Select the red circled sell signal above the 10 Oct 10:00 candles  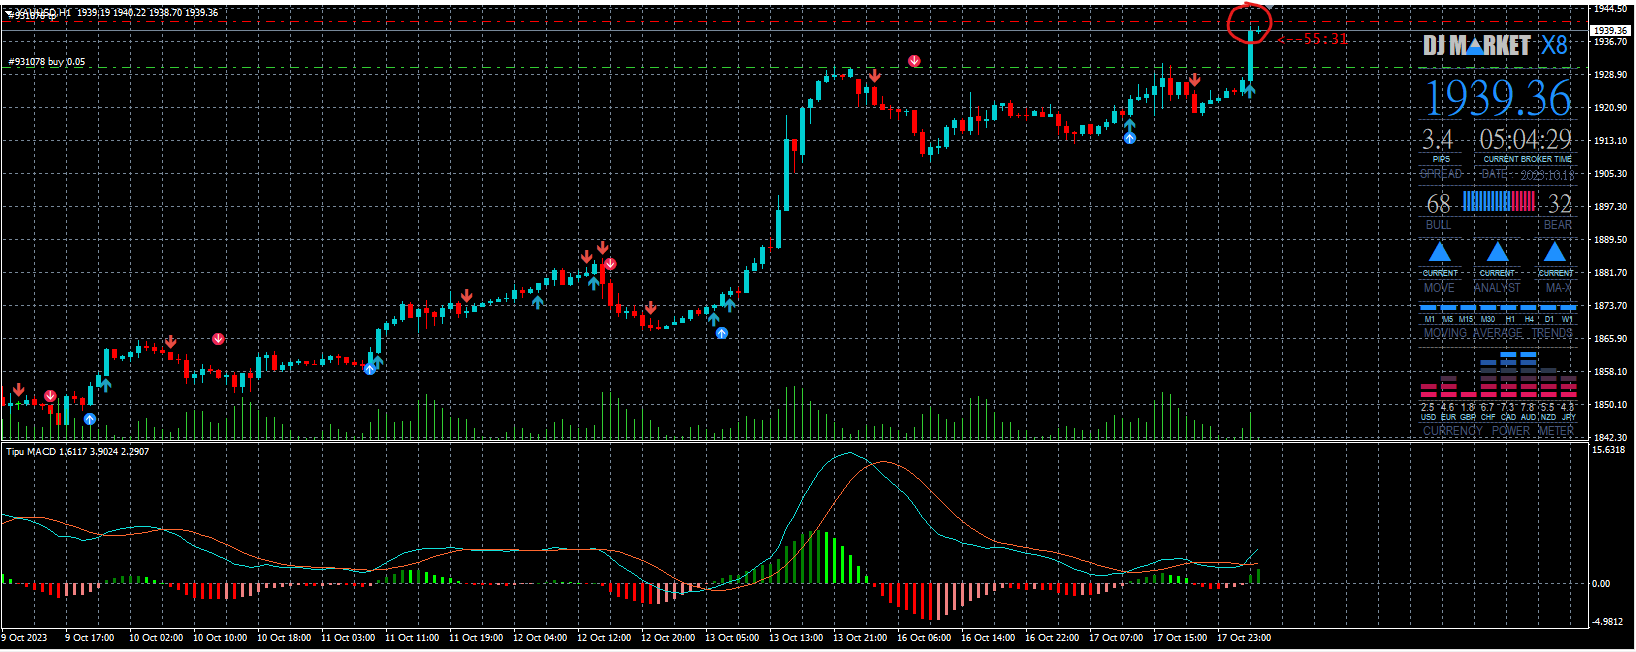(218, 339)
